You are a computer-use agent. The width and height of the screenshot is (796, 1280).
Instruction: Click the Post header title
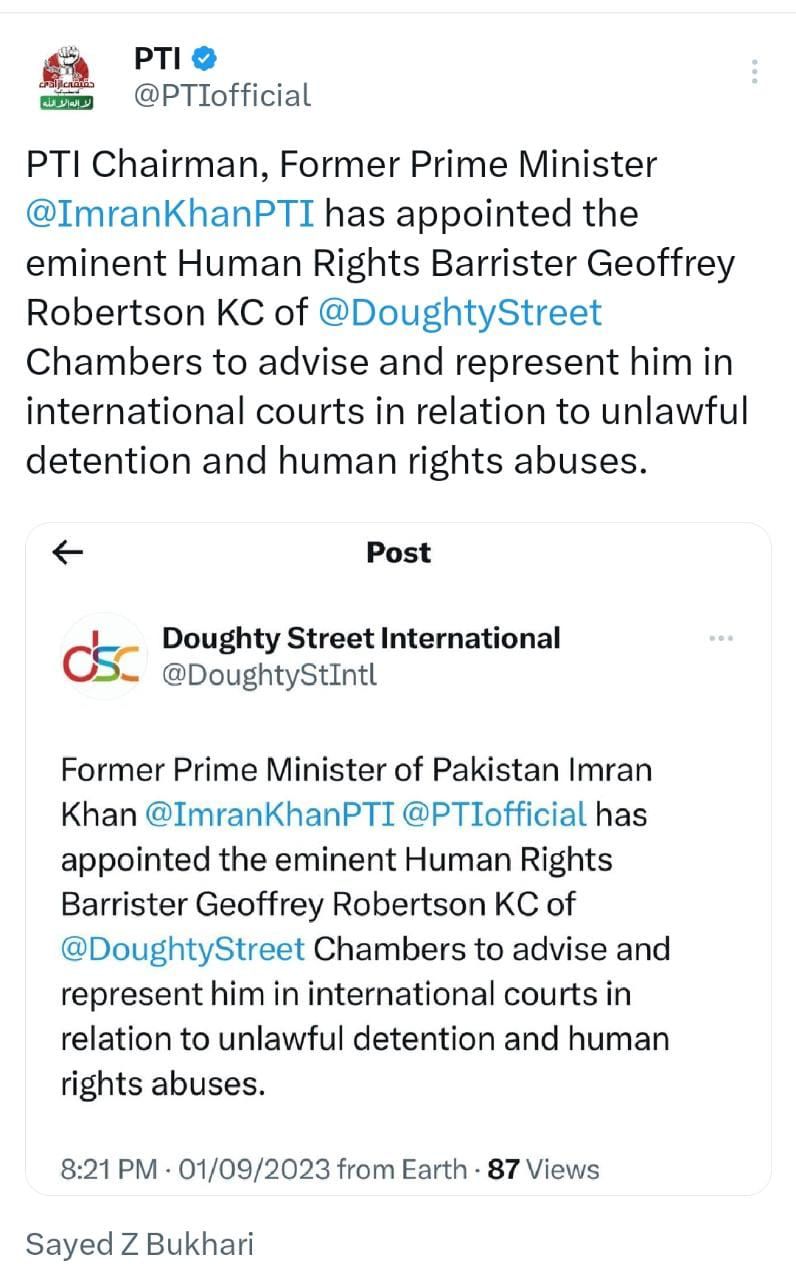[x=398, y=552]
